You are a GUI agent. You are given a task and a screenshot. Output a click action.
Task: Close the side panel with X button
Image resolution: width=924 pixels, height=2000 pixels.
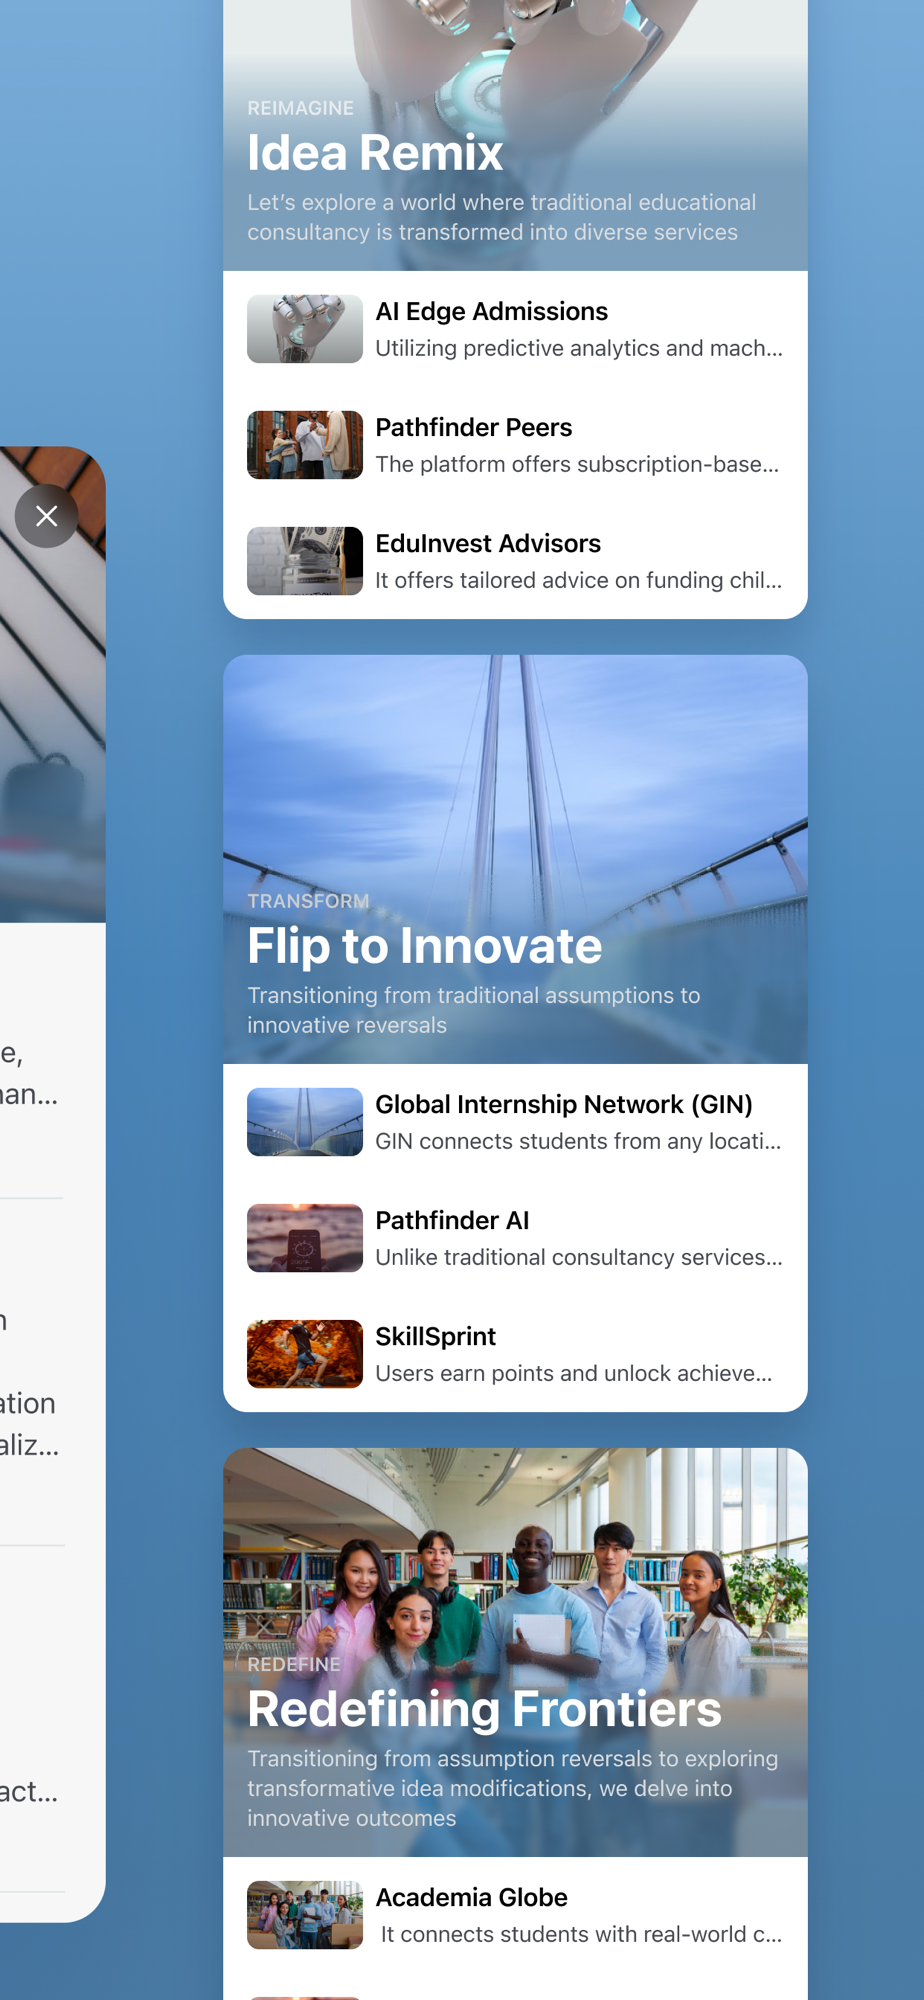tap(46, 516)
